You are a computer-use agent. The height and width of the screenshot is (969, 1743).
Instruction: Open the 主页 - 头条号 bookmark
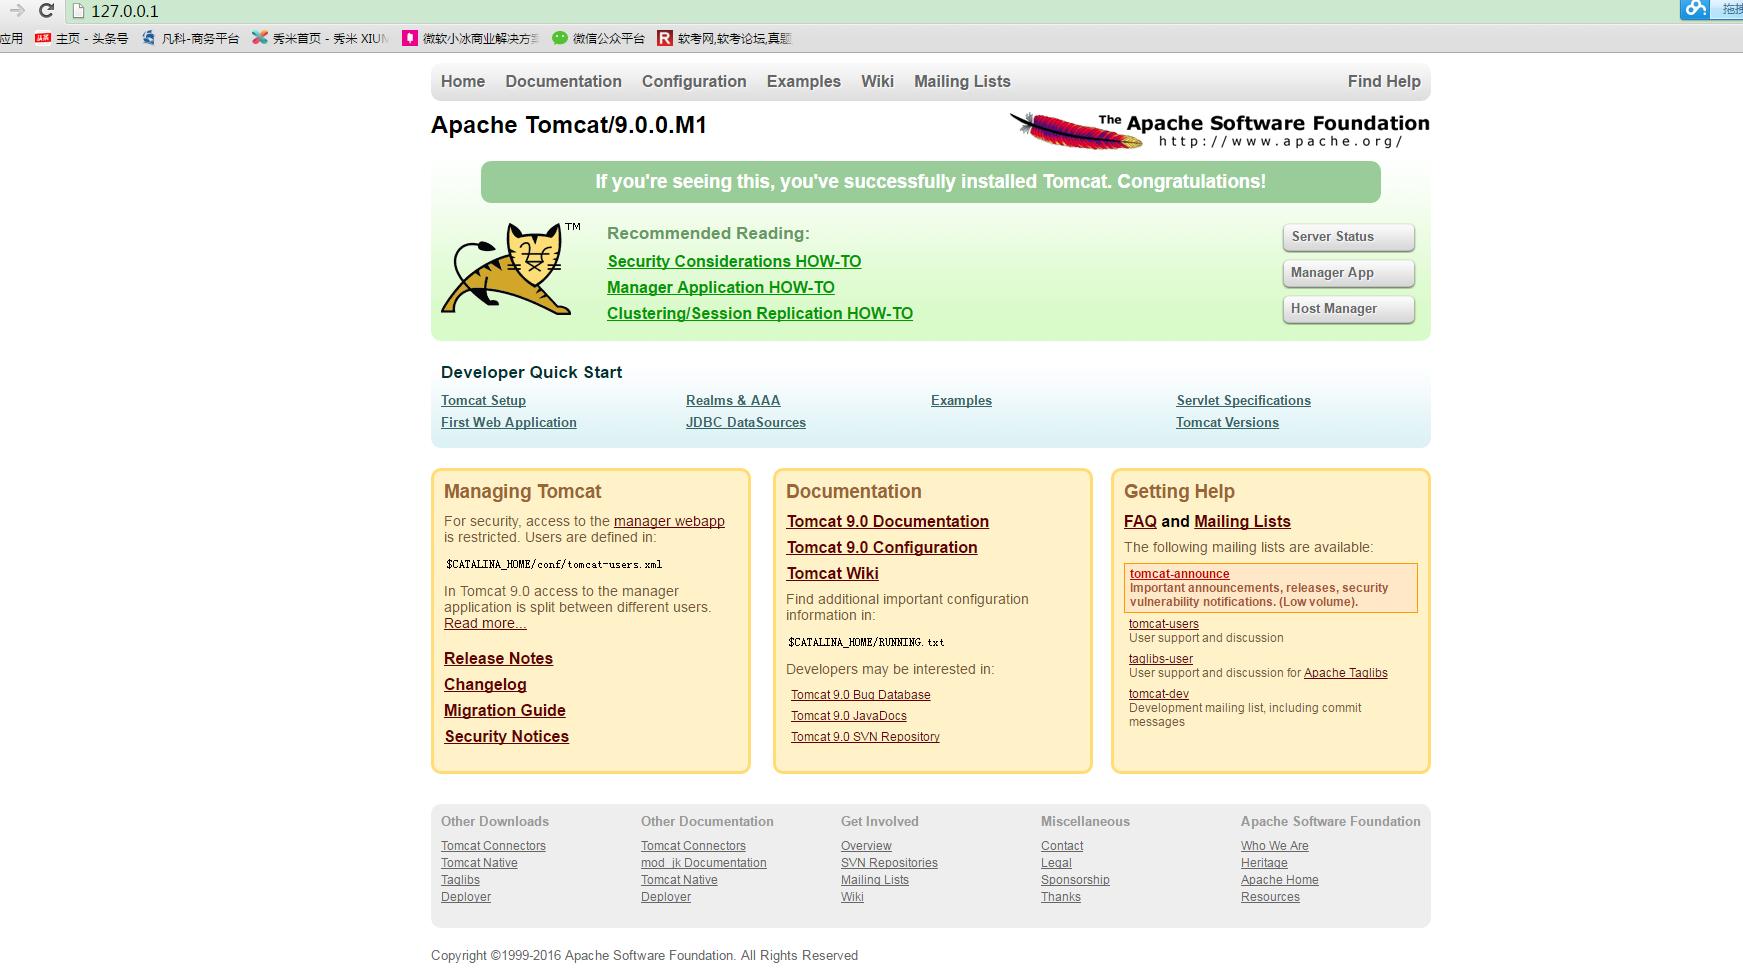pyautogui.click(x=82, y=38)
